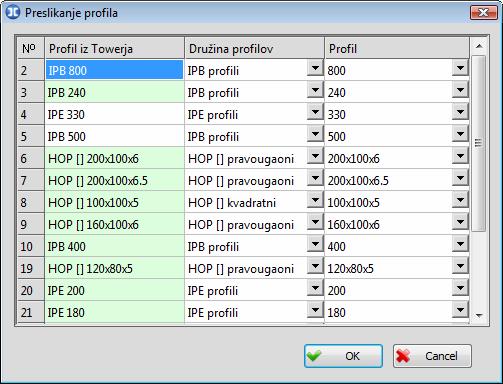Dismiss the dialog with the Cancel button
The height and width of the screenshot is (384, 503).
coord(432,356)
